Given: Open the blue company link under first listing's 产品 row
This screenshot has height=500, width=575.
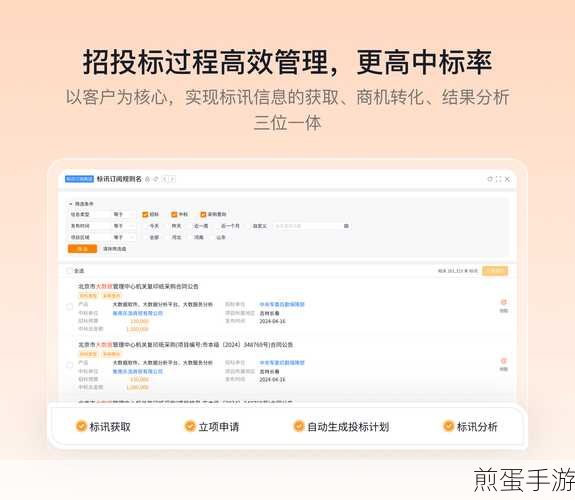Looking at the screenshot, I should pyautogui.click(x=138, y=313).
